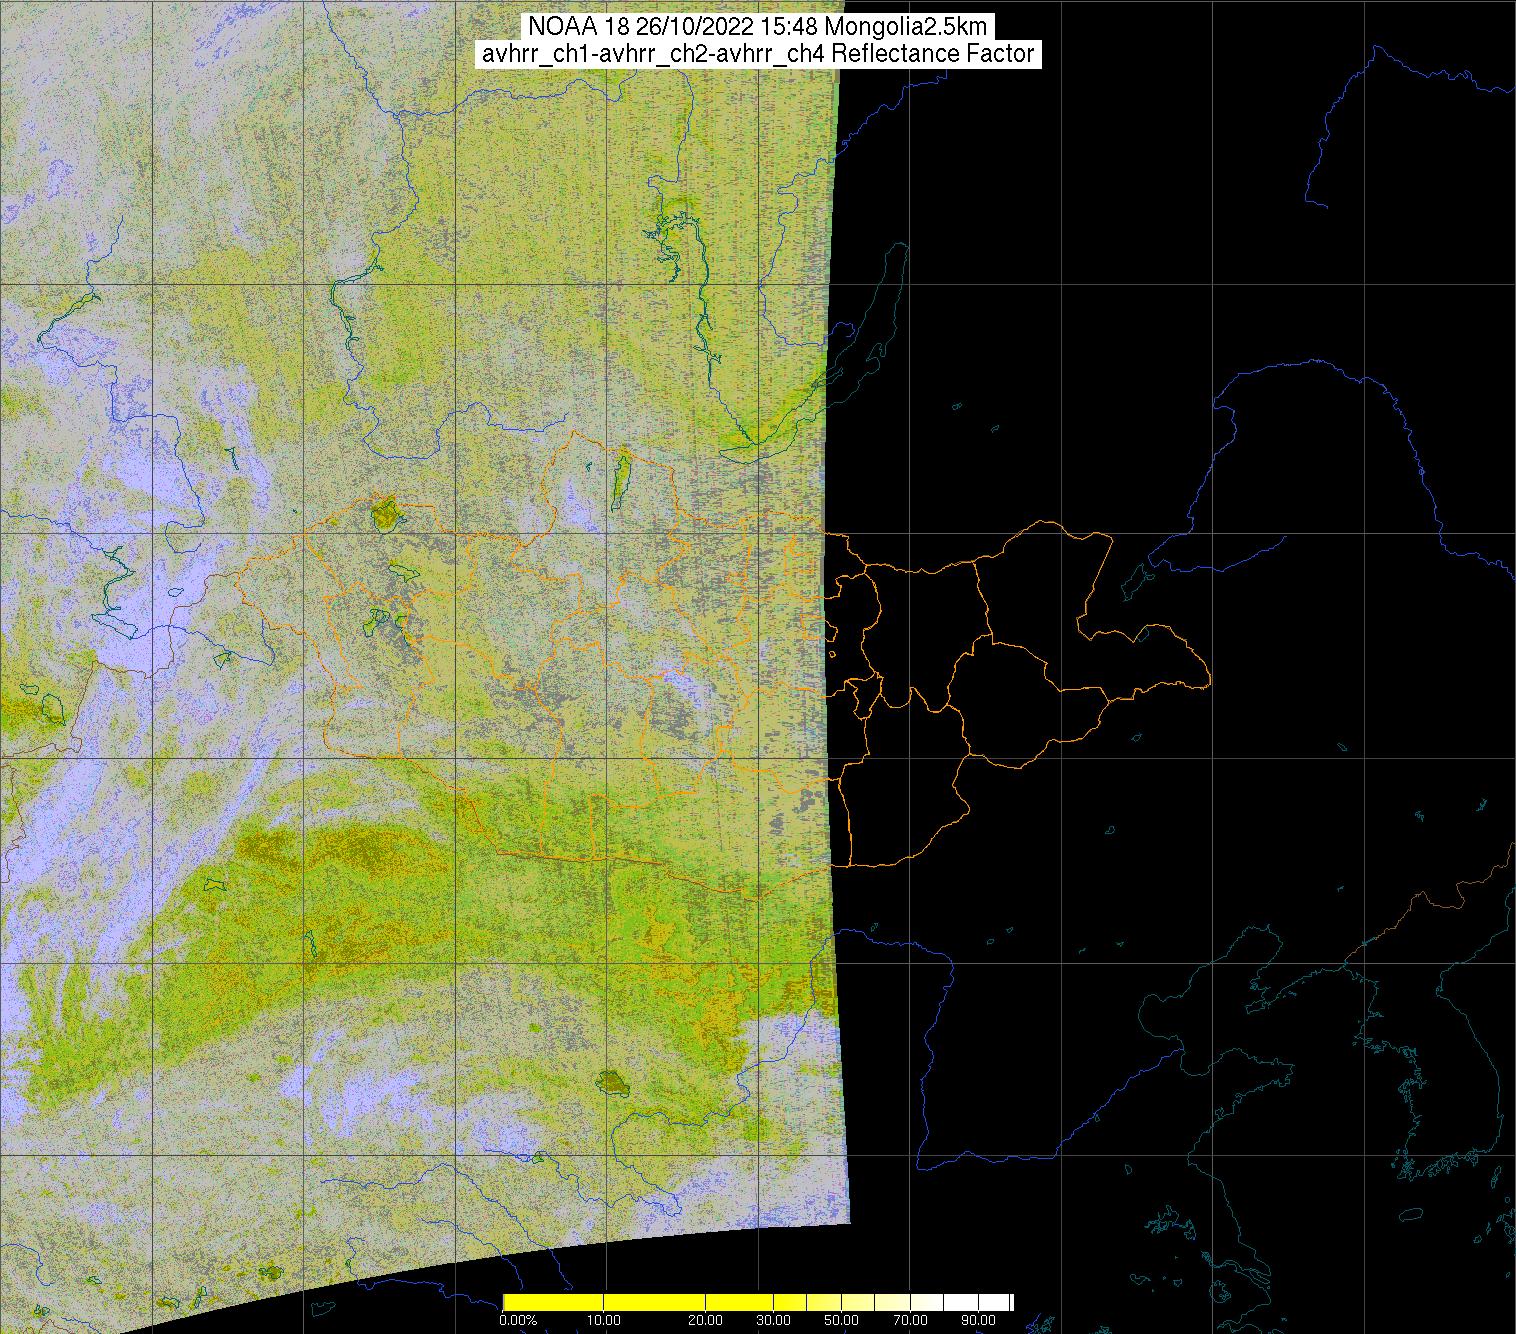Image resolution: width=1516 pixels, height=1334 pixels.
Task: Click the 30.00 colorbar tick label
Action: click(x=774, y=1321)
